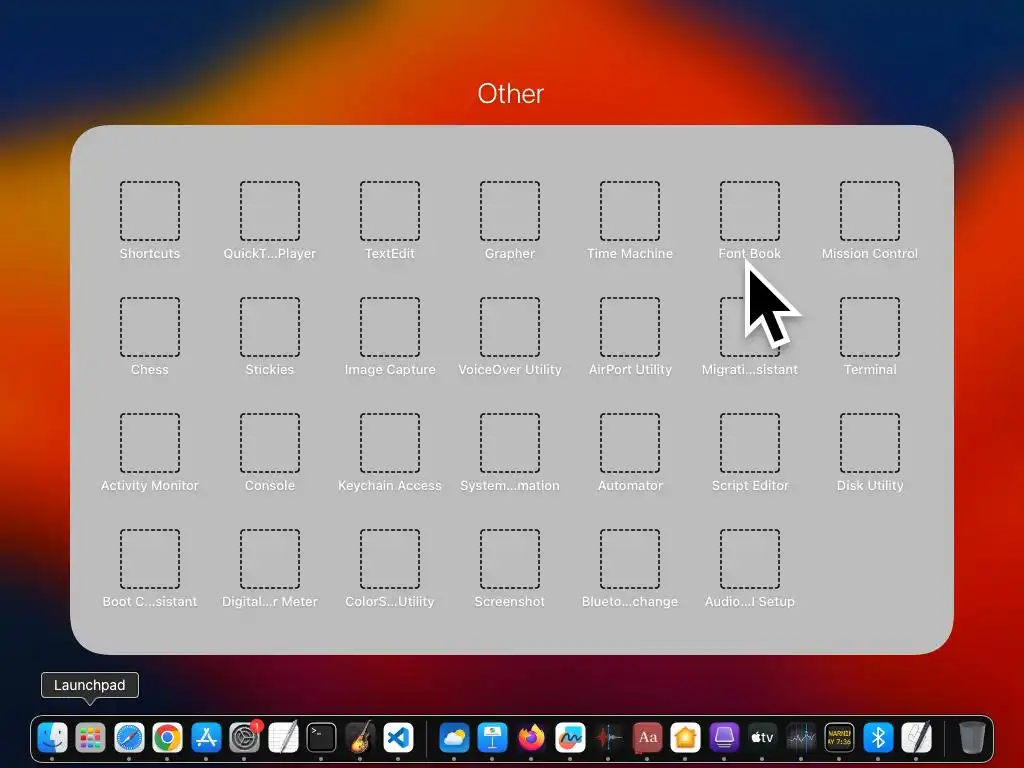Open TextEdit in the Other folder
Image resolution: width=1024 pixels, height=768 pixels.
(x=390, y=211)
